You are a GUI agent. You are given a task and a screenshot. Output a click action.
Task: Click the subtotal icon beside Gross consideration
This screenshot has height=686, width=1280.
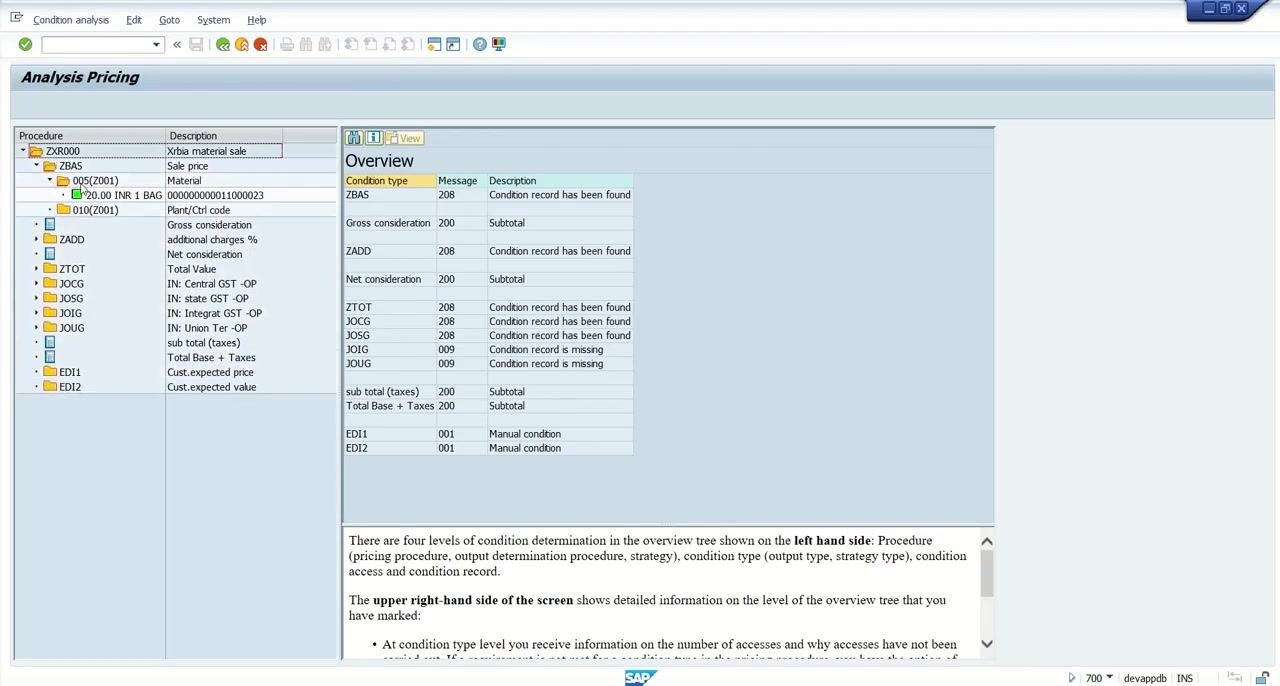click(50, 225)
